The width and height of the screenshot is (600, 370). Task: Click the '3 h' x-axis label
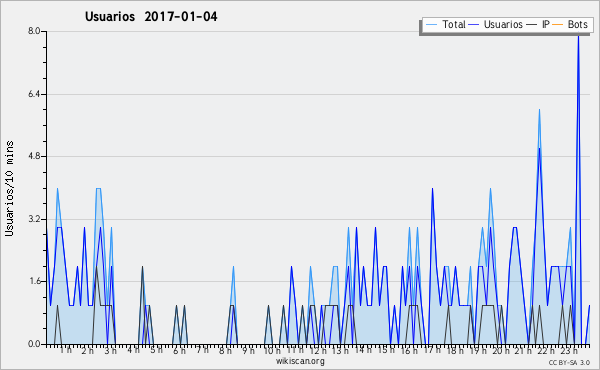click(111, 350)
